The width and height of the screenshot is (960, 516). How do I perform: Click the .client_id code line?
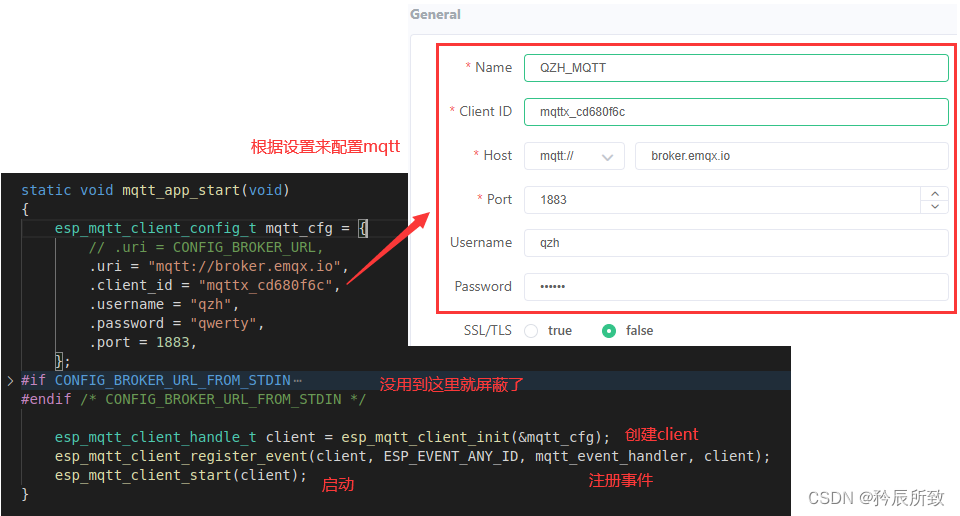(x=214, y=285)
